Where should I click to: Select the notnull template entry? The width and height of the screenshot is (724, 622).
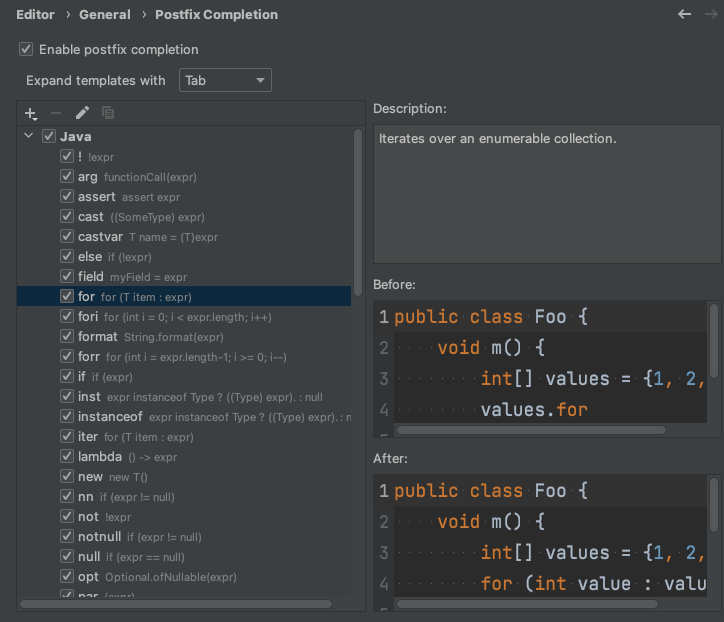100,536
